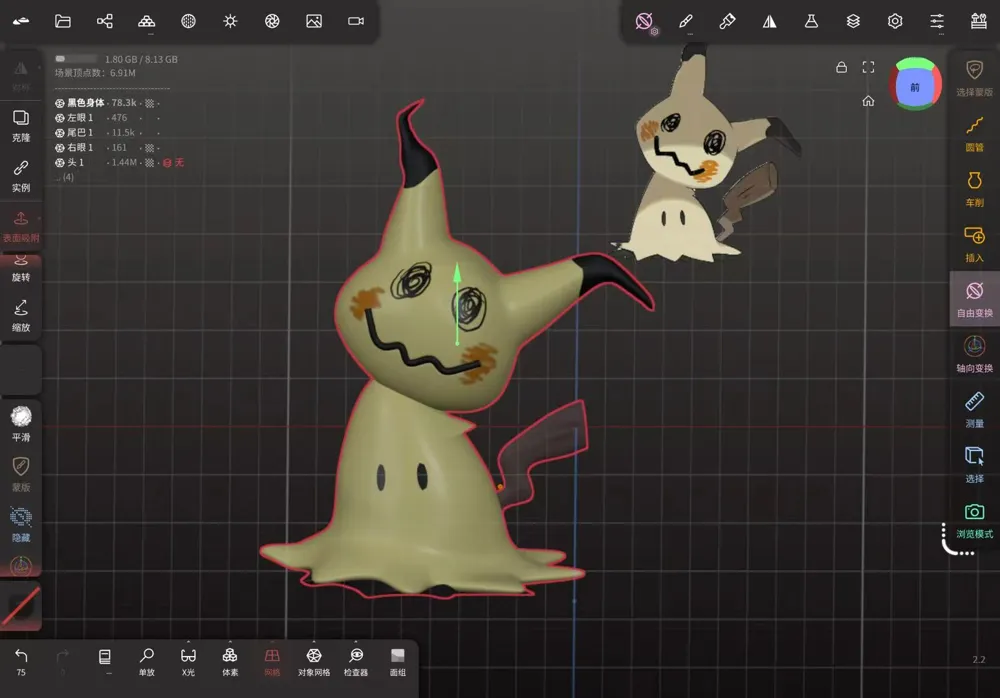Open the settings gear menu
1000x698 pixels.
895,21
